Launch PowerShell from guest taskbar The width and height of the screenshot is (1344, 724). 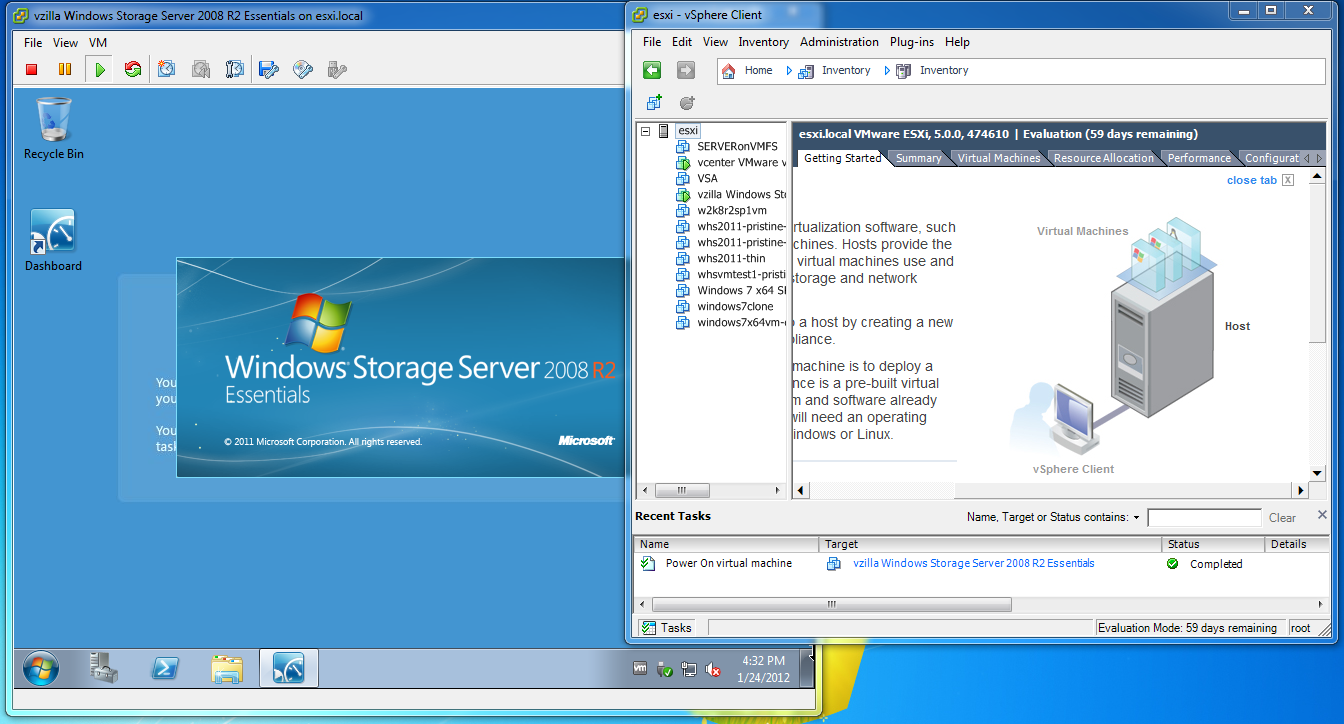[x=165, y=669]
